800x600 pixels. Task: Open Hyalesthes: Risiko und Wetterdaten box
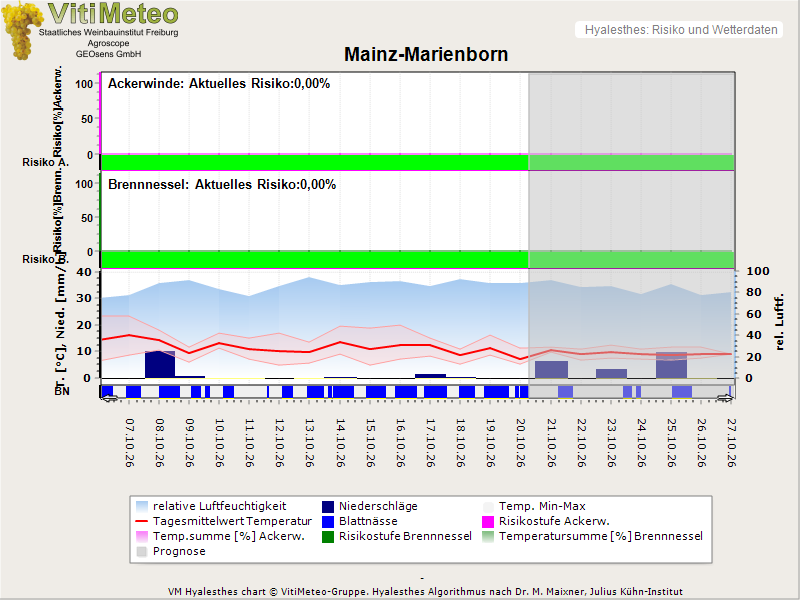(x=679, y=30)
